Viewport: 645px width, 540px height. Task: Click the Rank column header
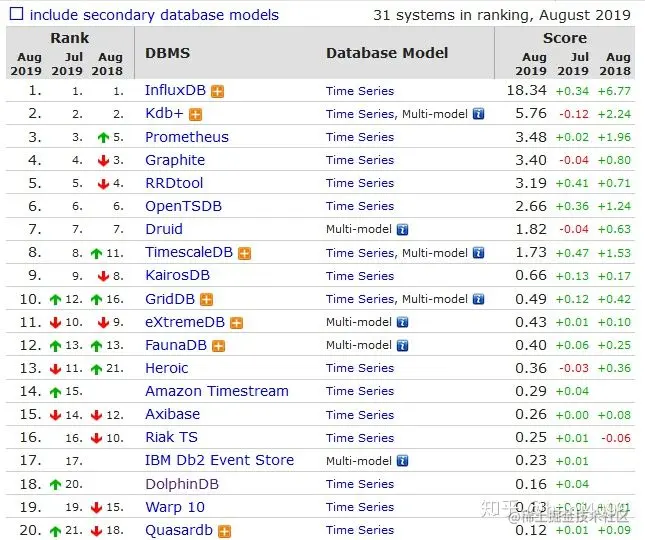[70, 38]
